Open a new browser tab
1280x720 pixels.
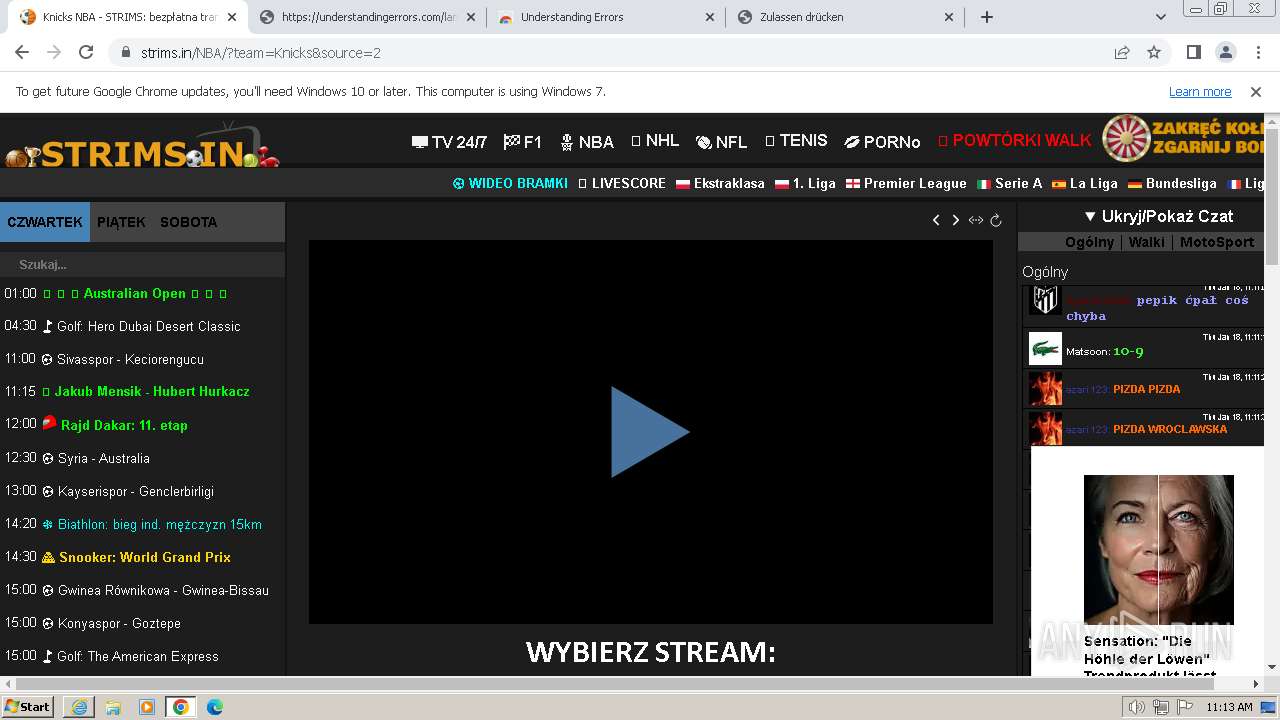click(987, 17)
